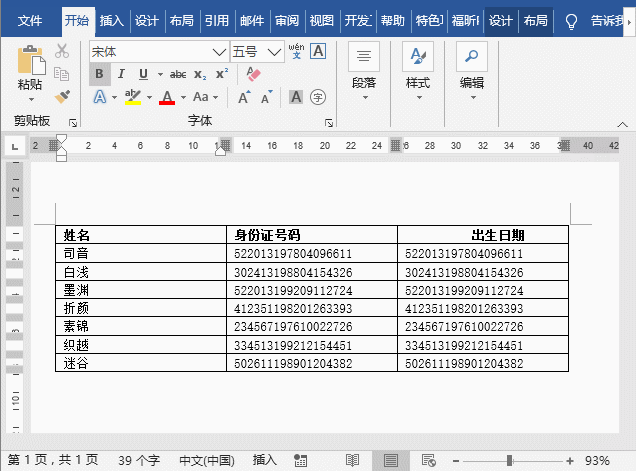Screen dimensions: 636x471
Task: Toggle superscript formatting
Action: [222, 74]
